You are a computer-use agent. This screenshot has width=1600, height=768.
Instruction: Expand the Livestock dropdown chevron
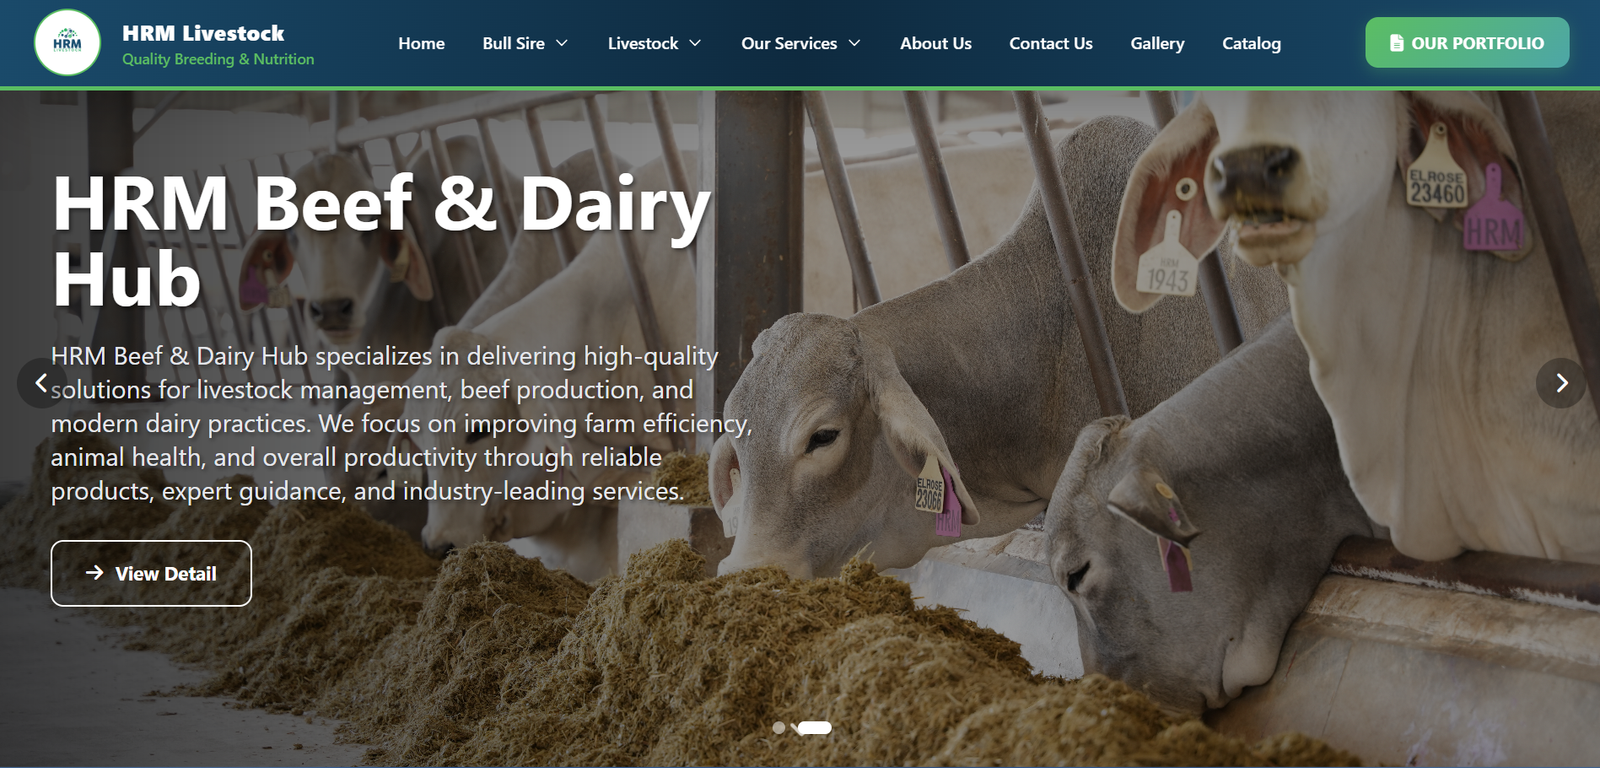pos(695,43)
